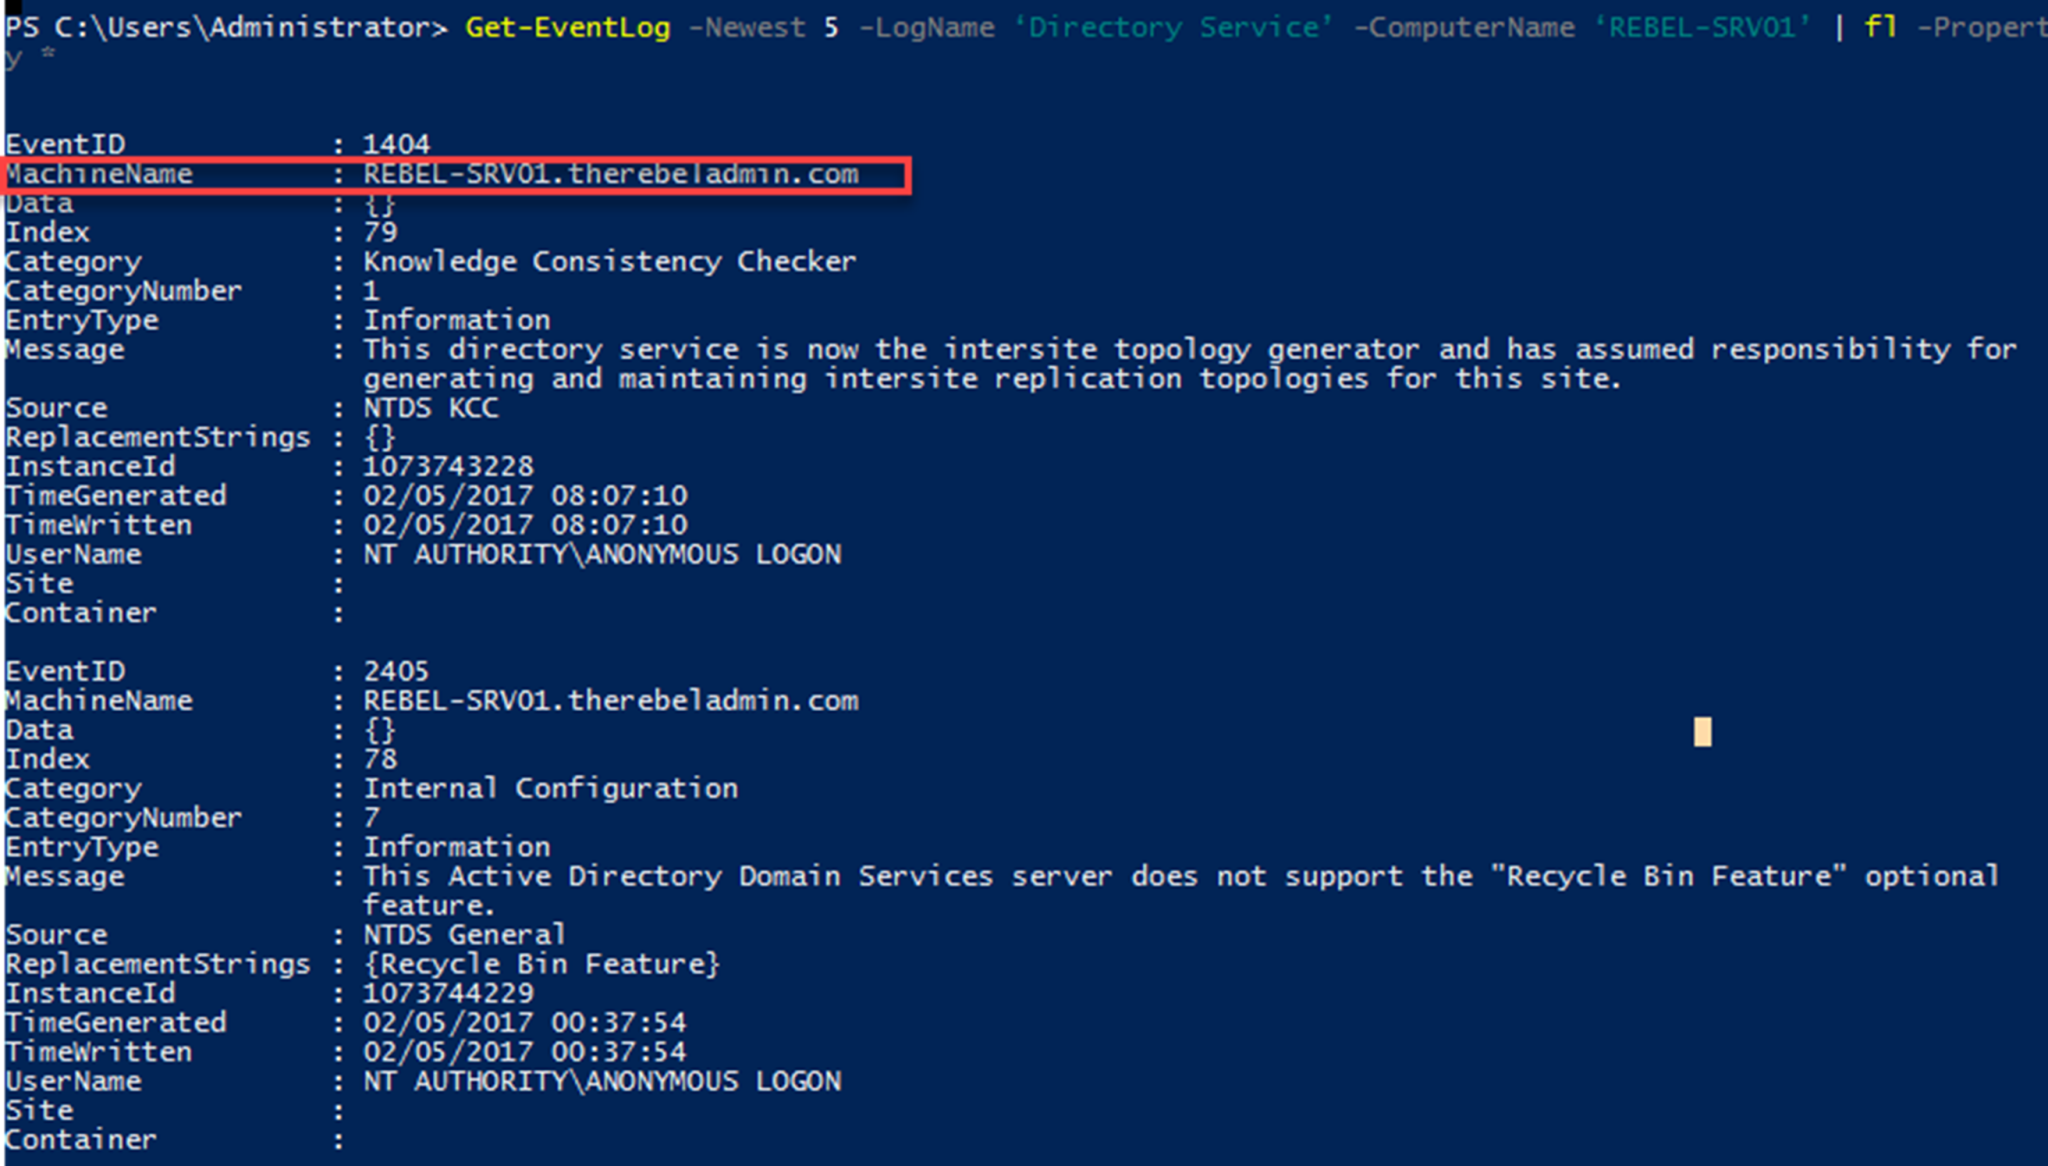Click the blinking cursor block on screen
The height and width of the screenshot is (1166, 2048).
pyautogui.click(x=1701, y=733)
